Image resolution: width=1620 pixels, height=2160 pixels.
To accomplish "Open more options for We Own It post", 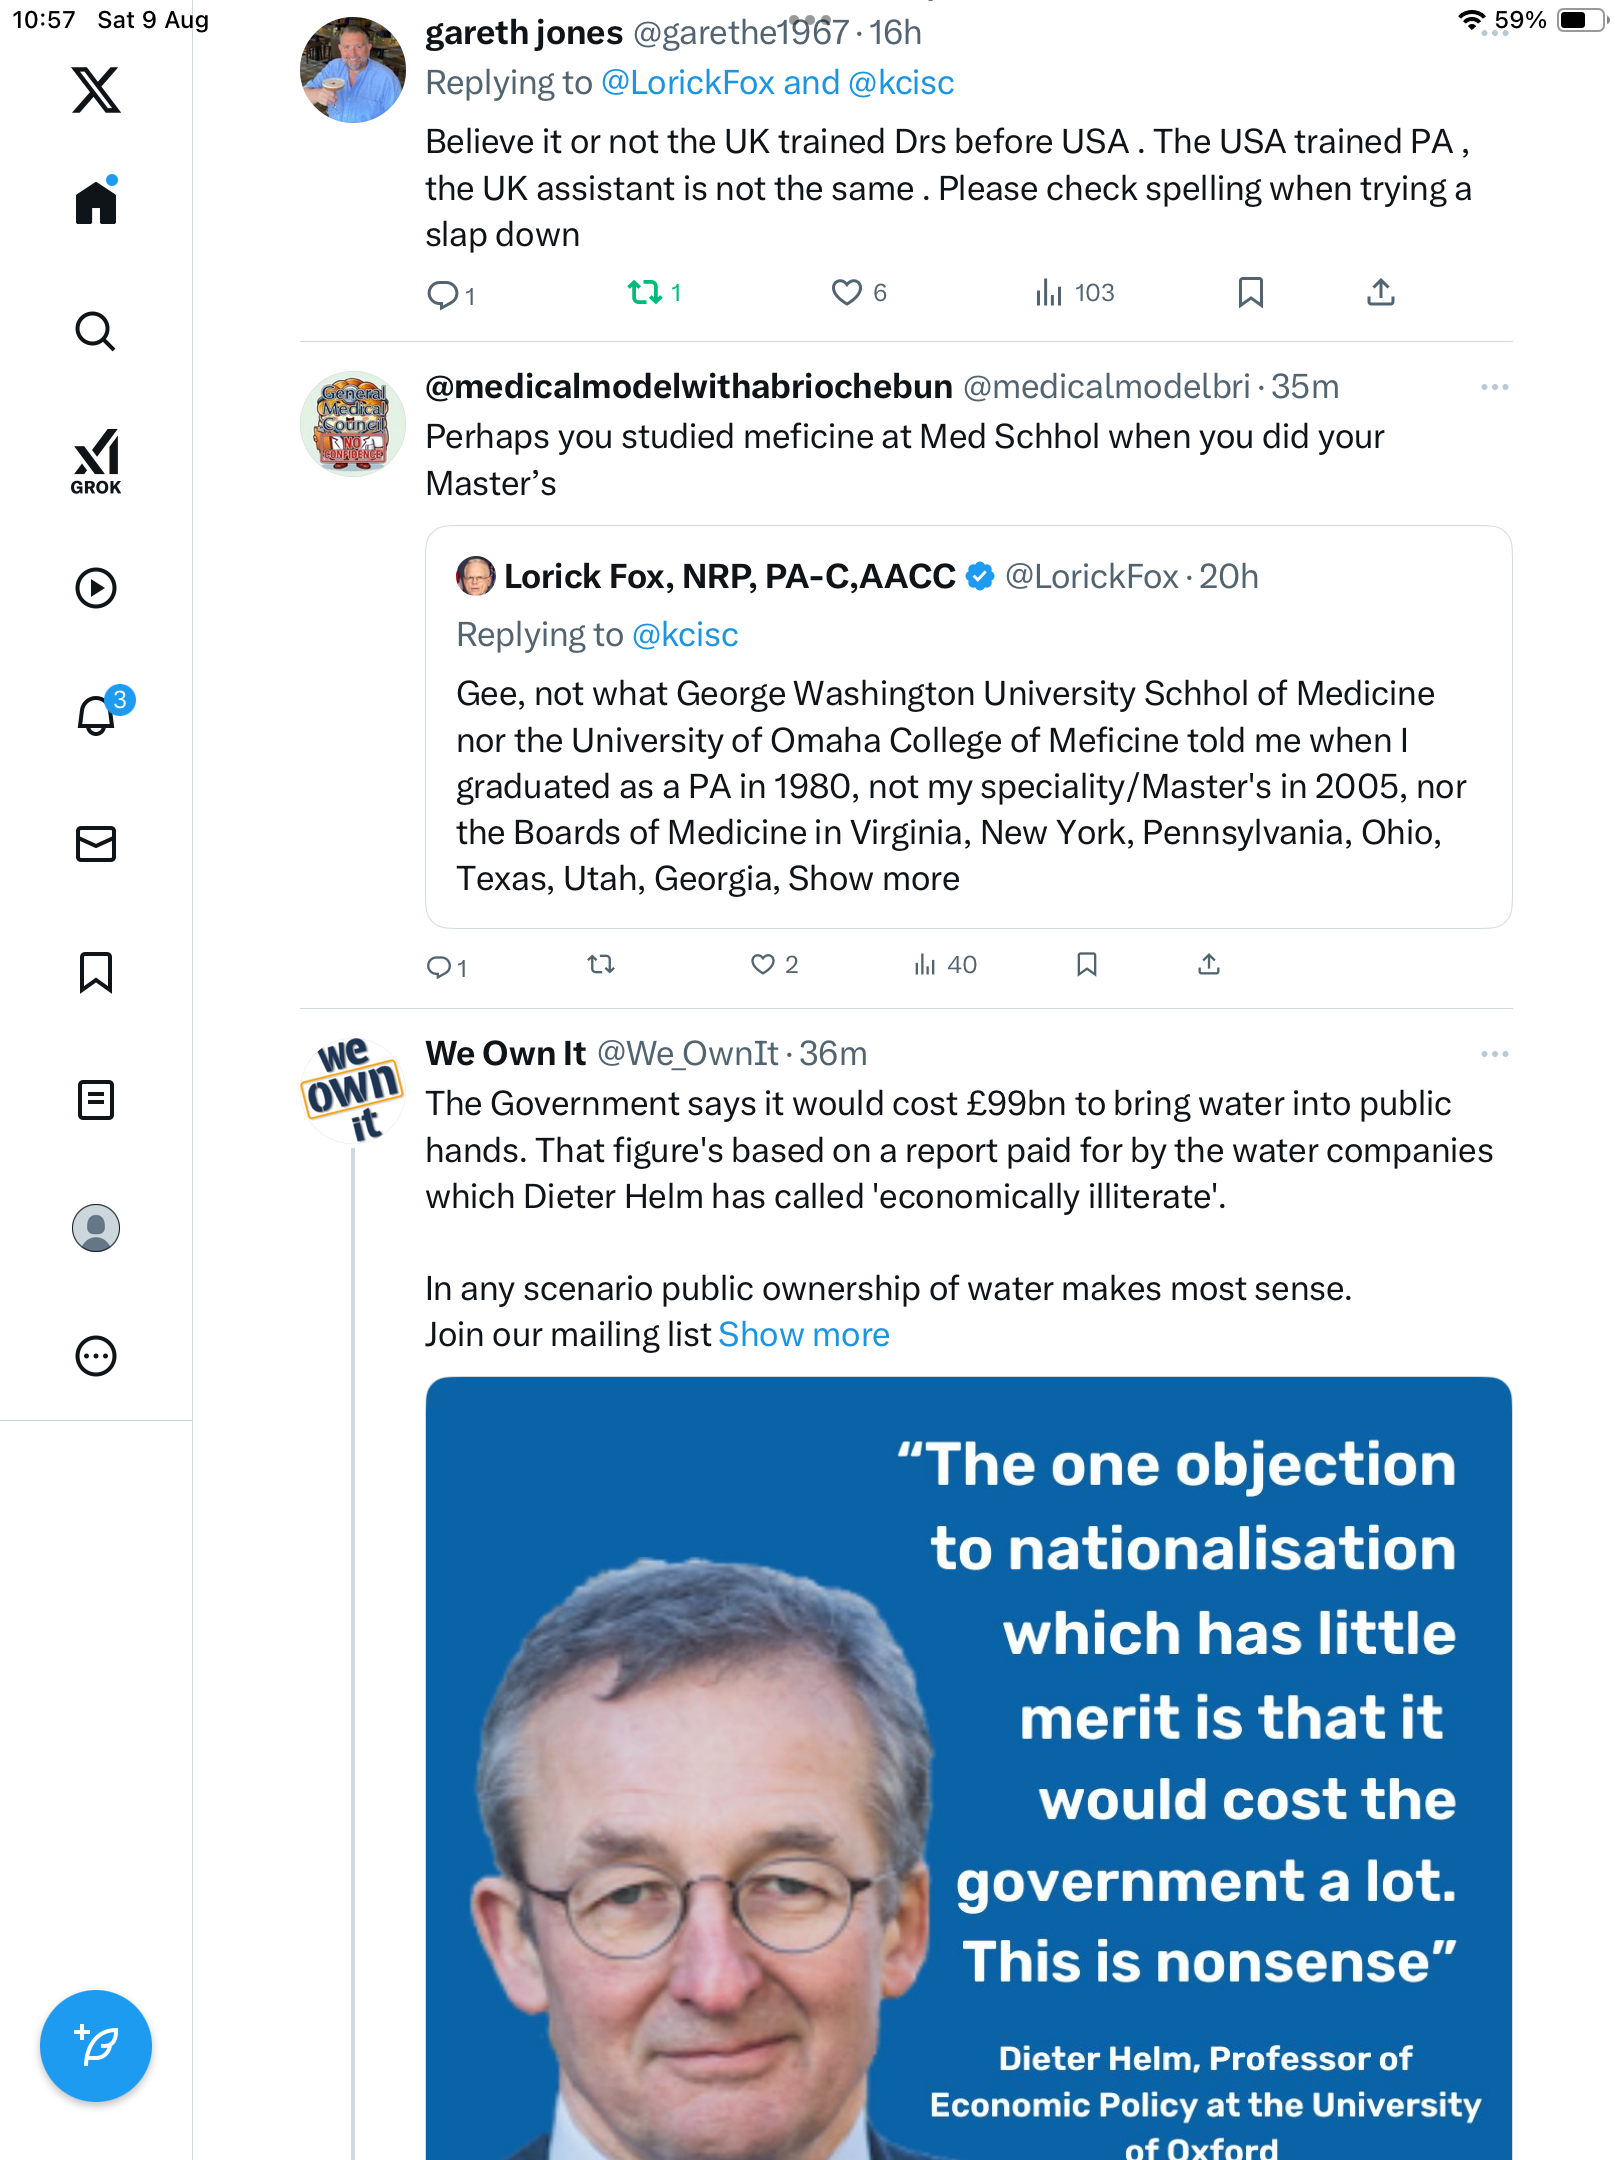I will [1494, 1054].
